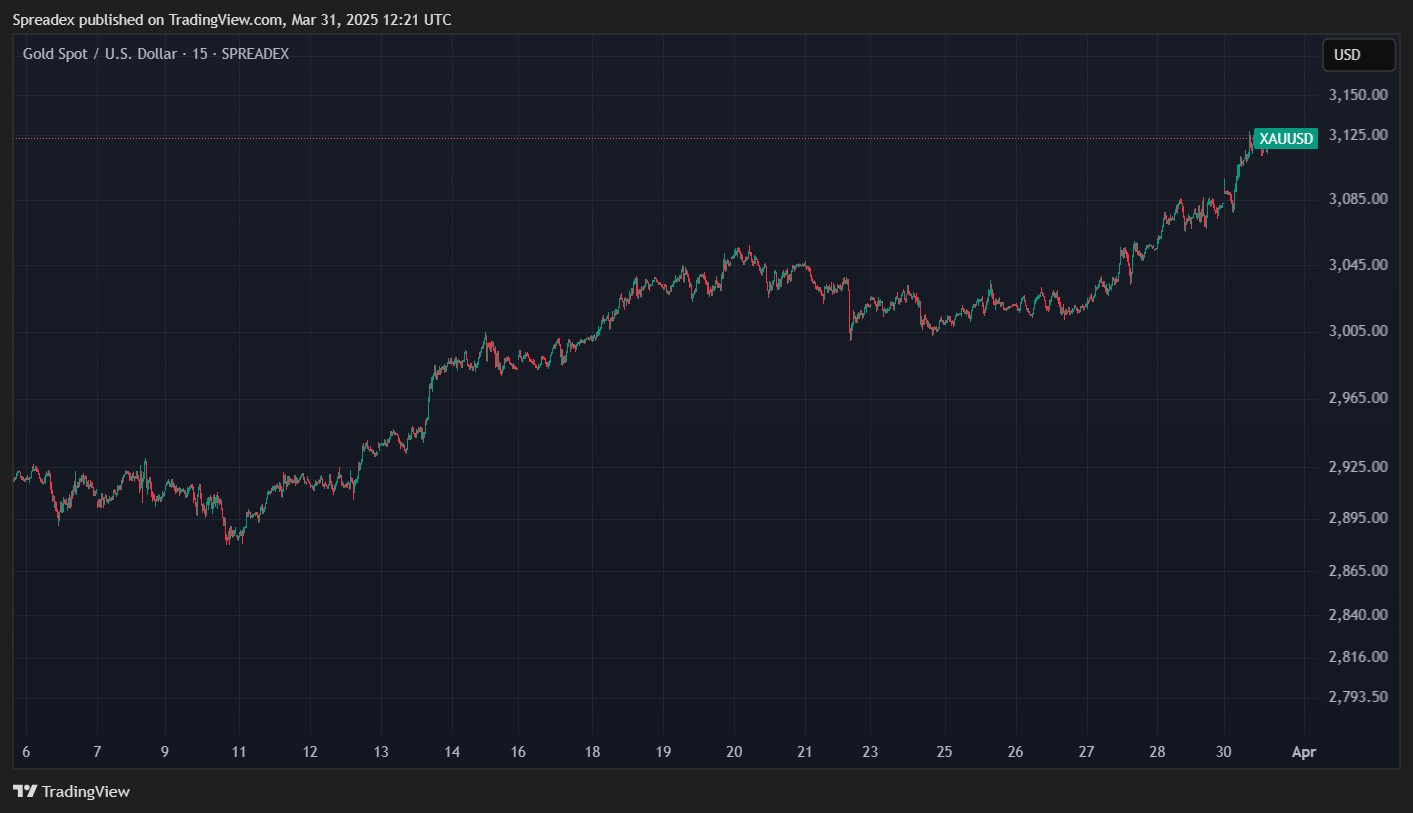Click the XAUUSD price label tag
The width and height of the screenshot is (1413, 813).
click(1285, 138)
